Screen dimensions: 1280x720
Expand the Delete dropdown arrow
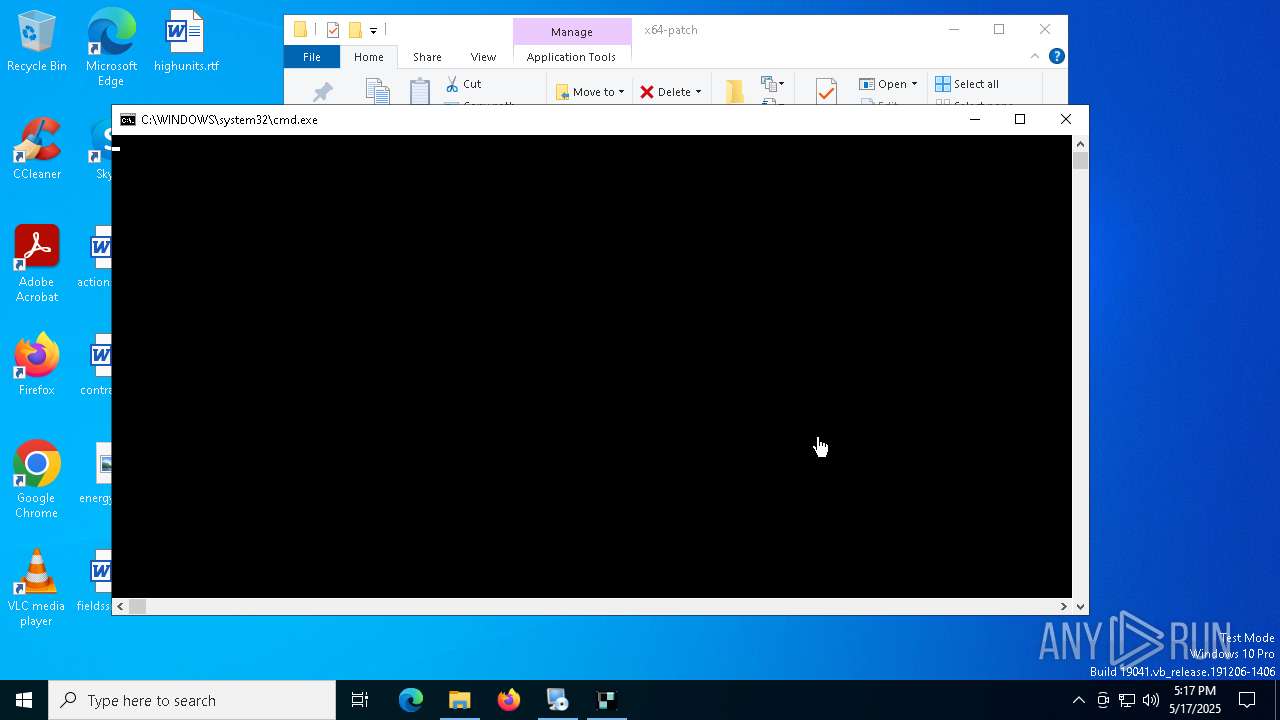pyautogui.click(x=698, y=92)
